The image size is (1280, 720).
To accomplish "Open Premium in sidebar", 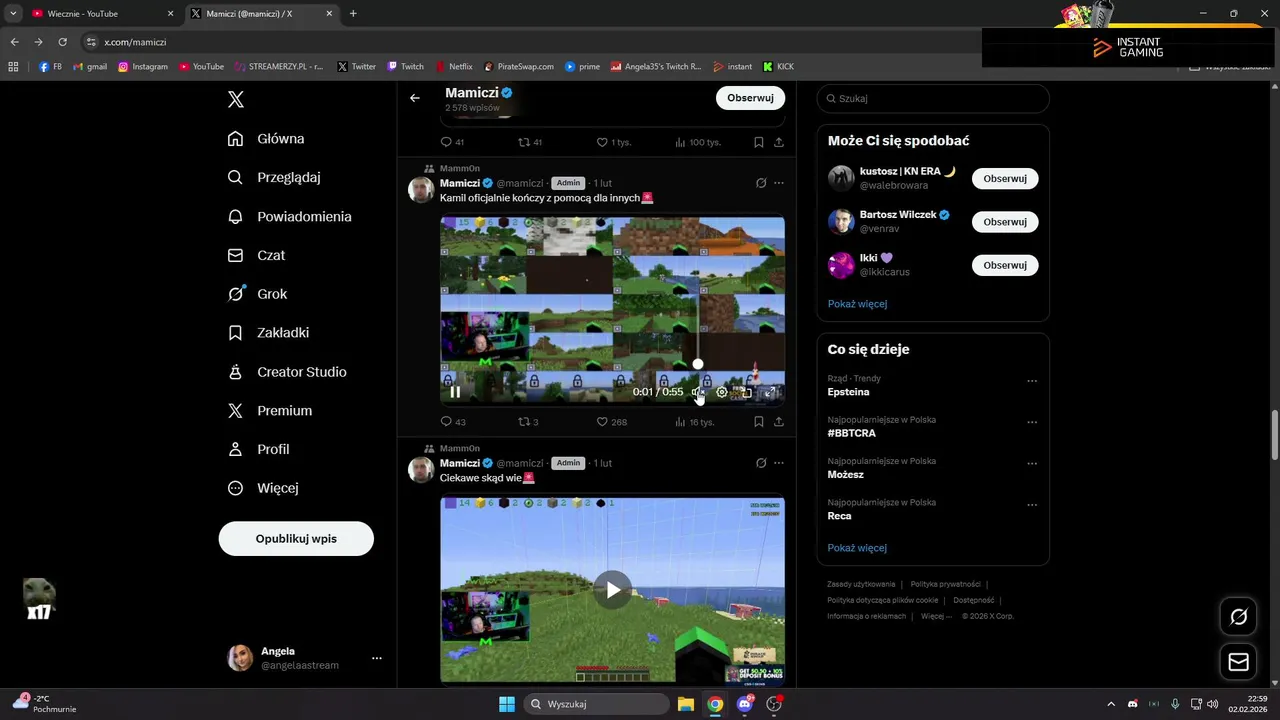I will point(270,410).
